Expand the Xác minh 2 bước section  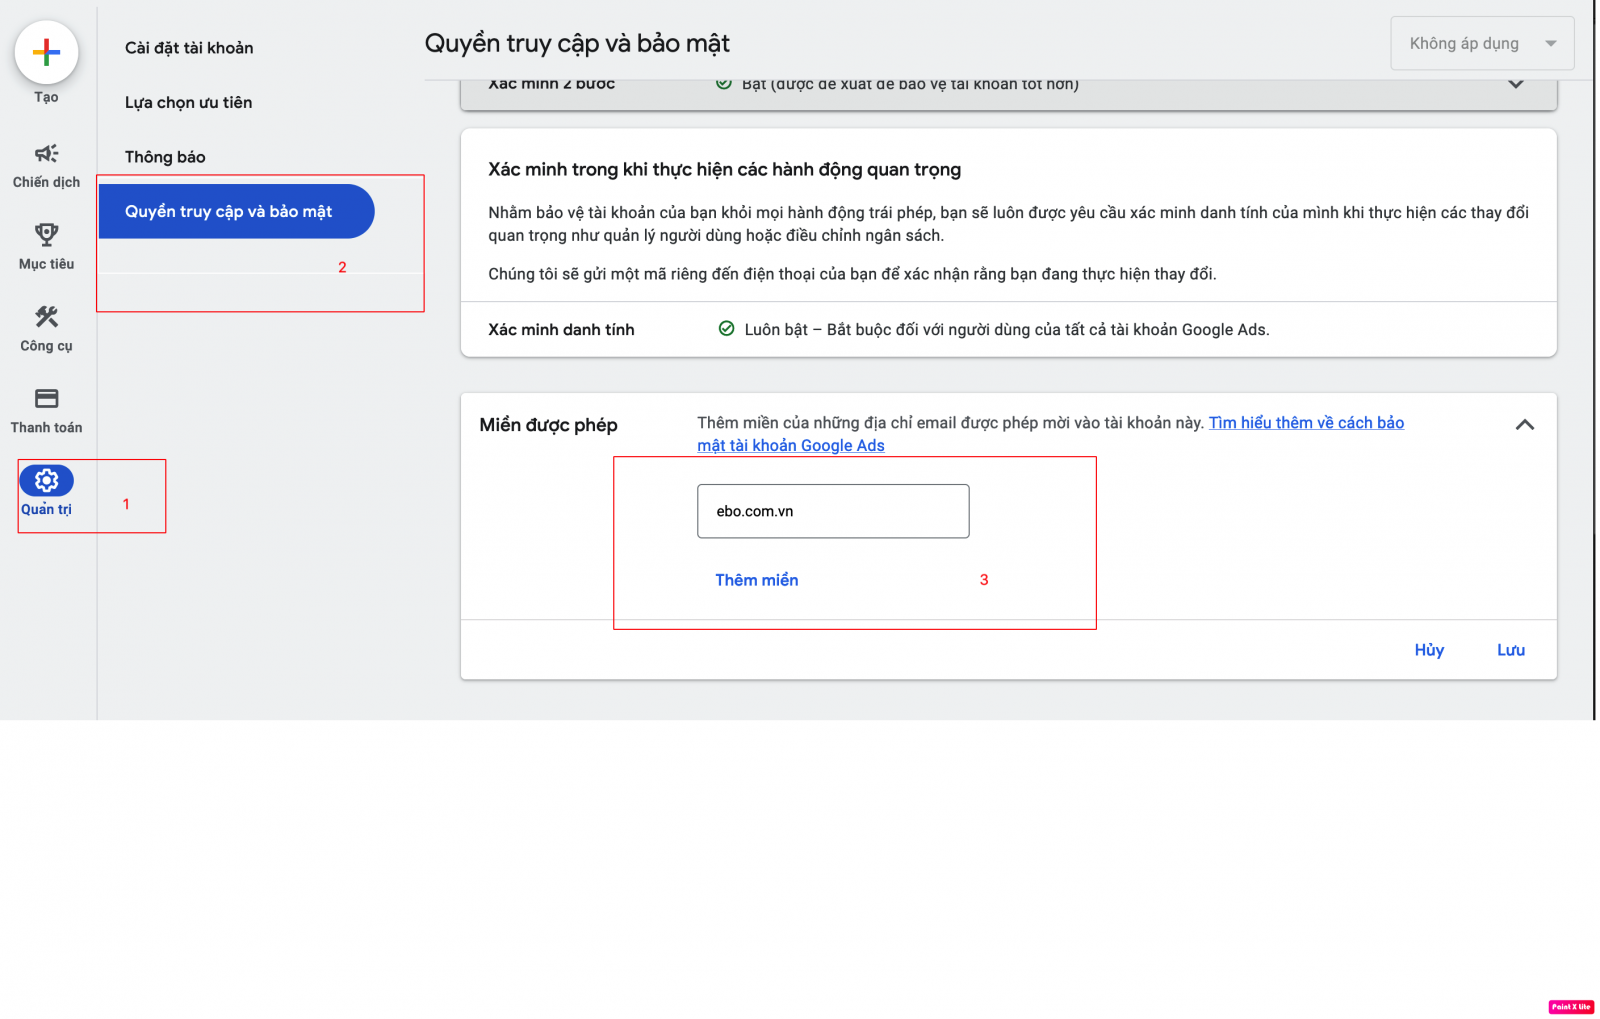tap(1516, 85)
